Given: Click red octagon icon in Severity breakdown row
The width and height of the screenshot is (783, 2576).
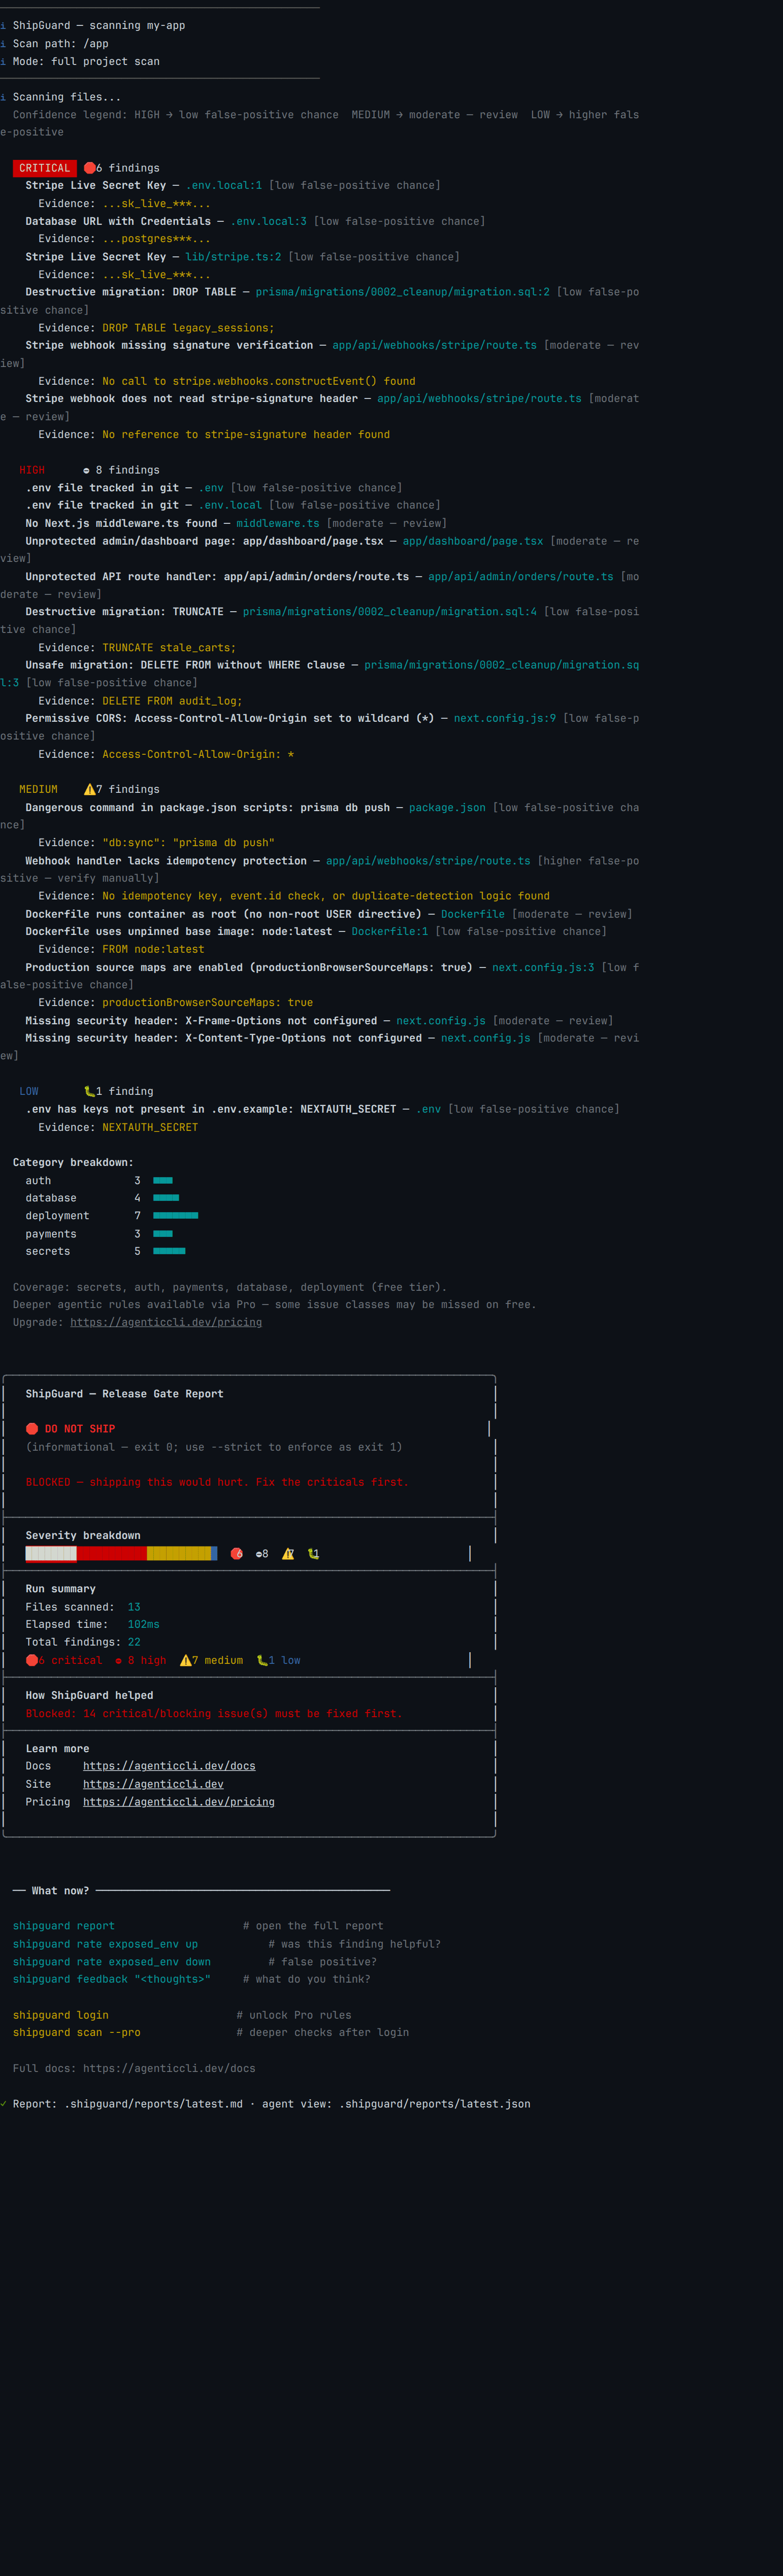Looking at the screenshot, I should point(237,1553).
